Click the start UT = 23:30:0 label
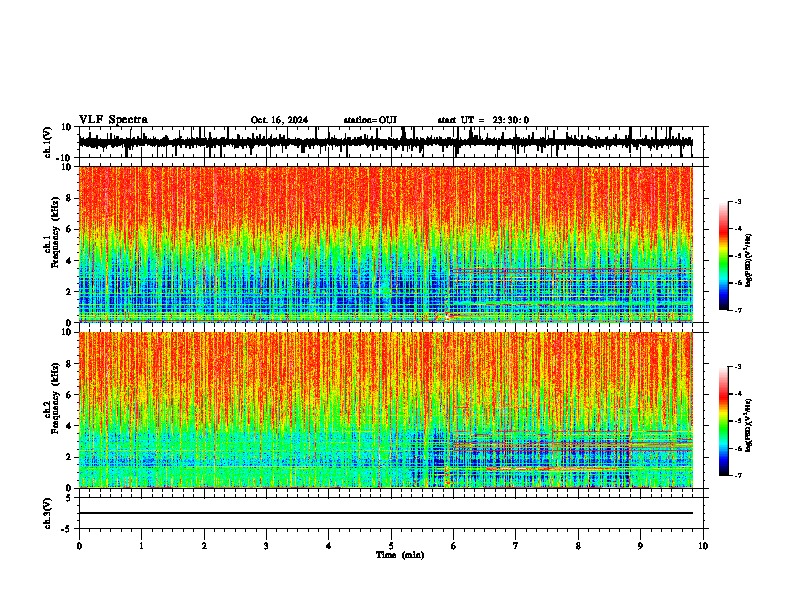Screen dimensions: 792x612 483,120
